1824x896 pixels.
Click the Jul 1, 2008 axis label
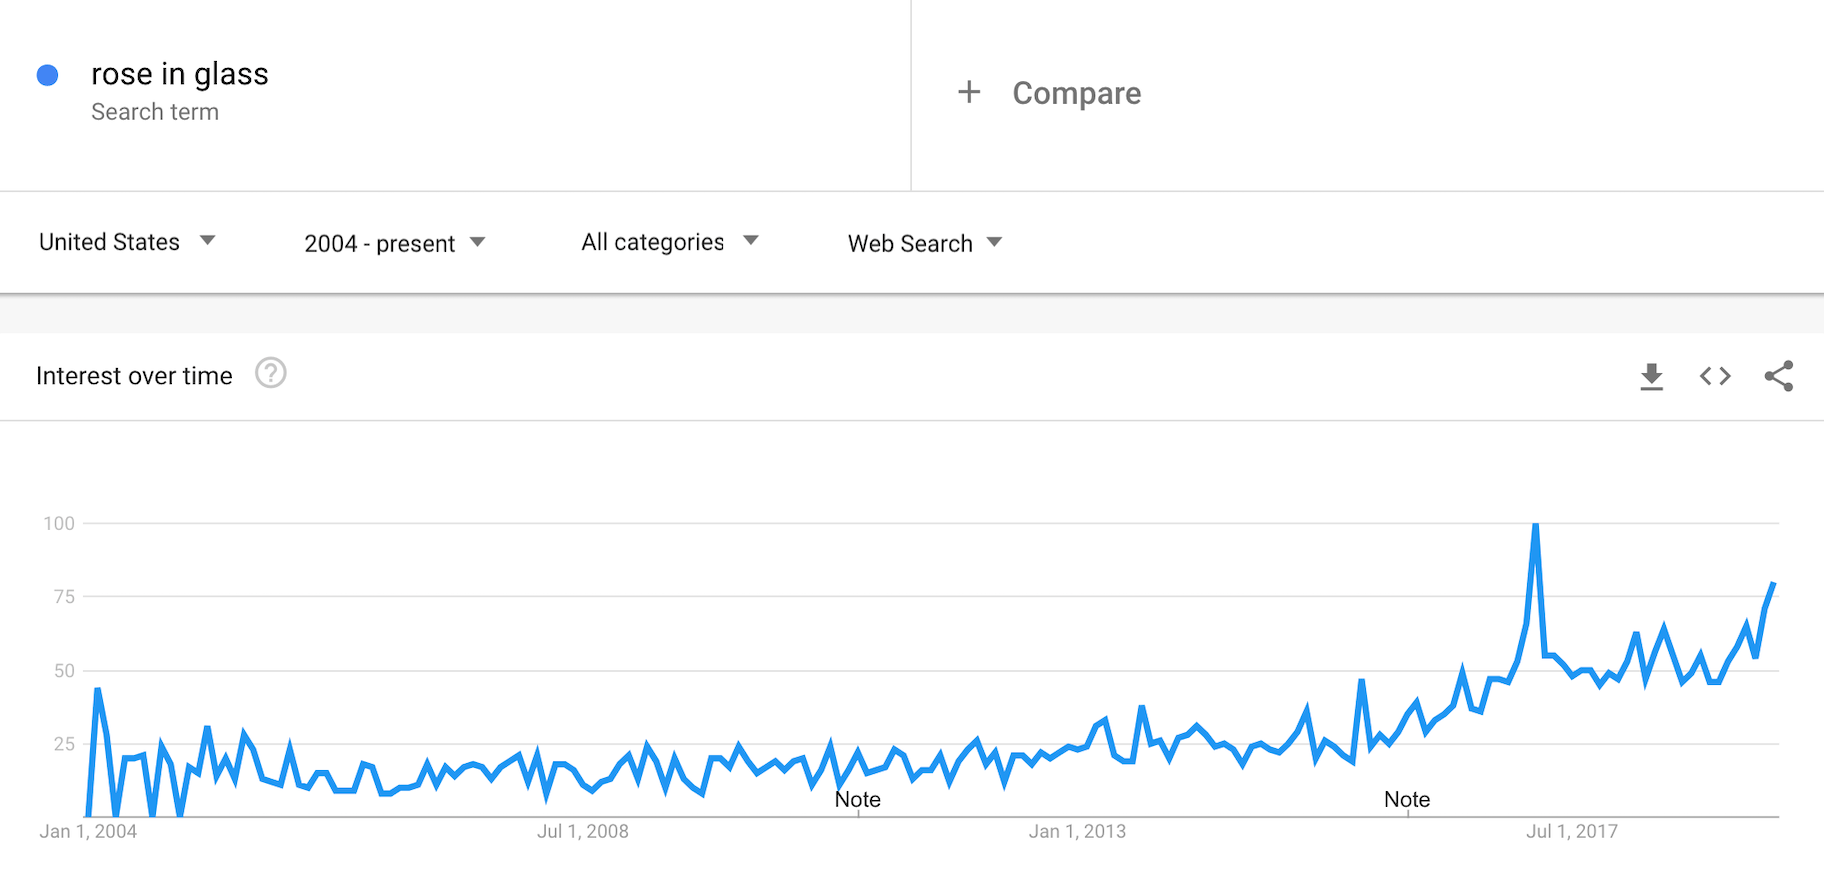coord(583,831)
